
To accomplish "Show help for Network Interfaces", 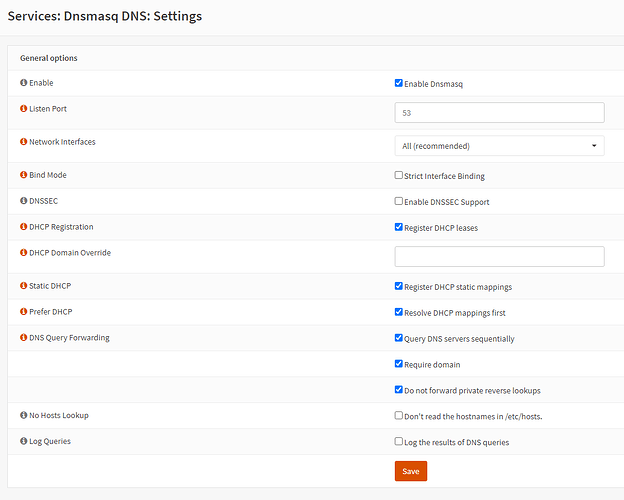I will click(24, 142).
